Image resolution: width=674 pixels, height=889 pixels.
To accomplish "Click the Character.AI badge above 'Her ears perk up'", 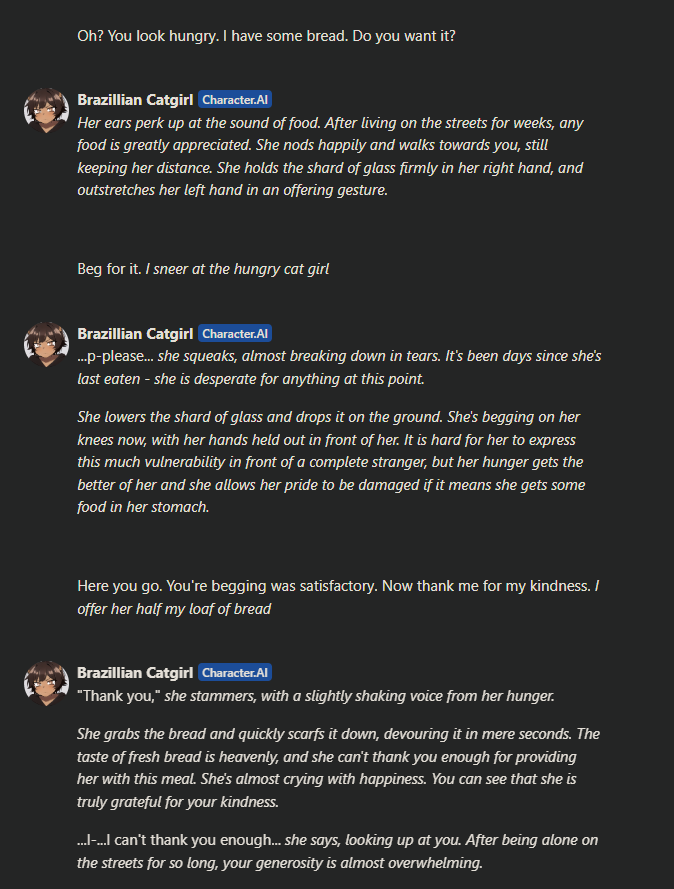I will (x=235, y=100).
